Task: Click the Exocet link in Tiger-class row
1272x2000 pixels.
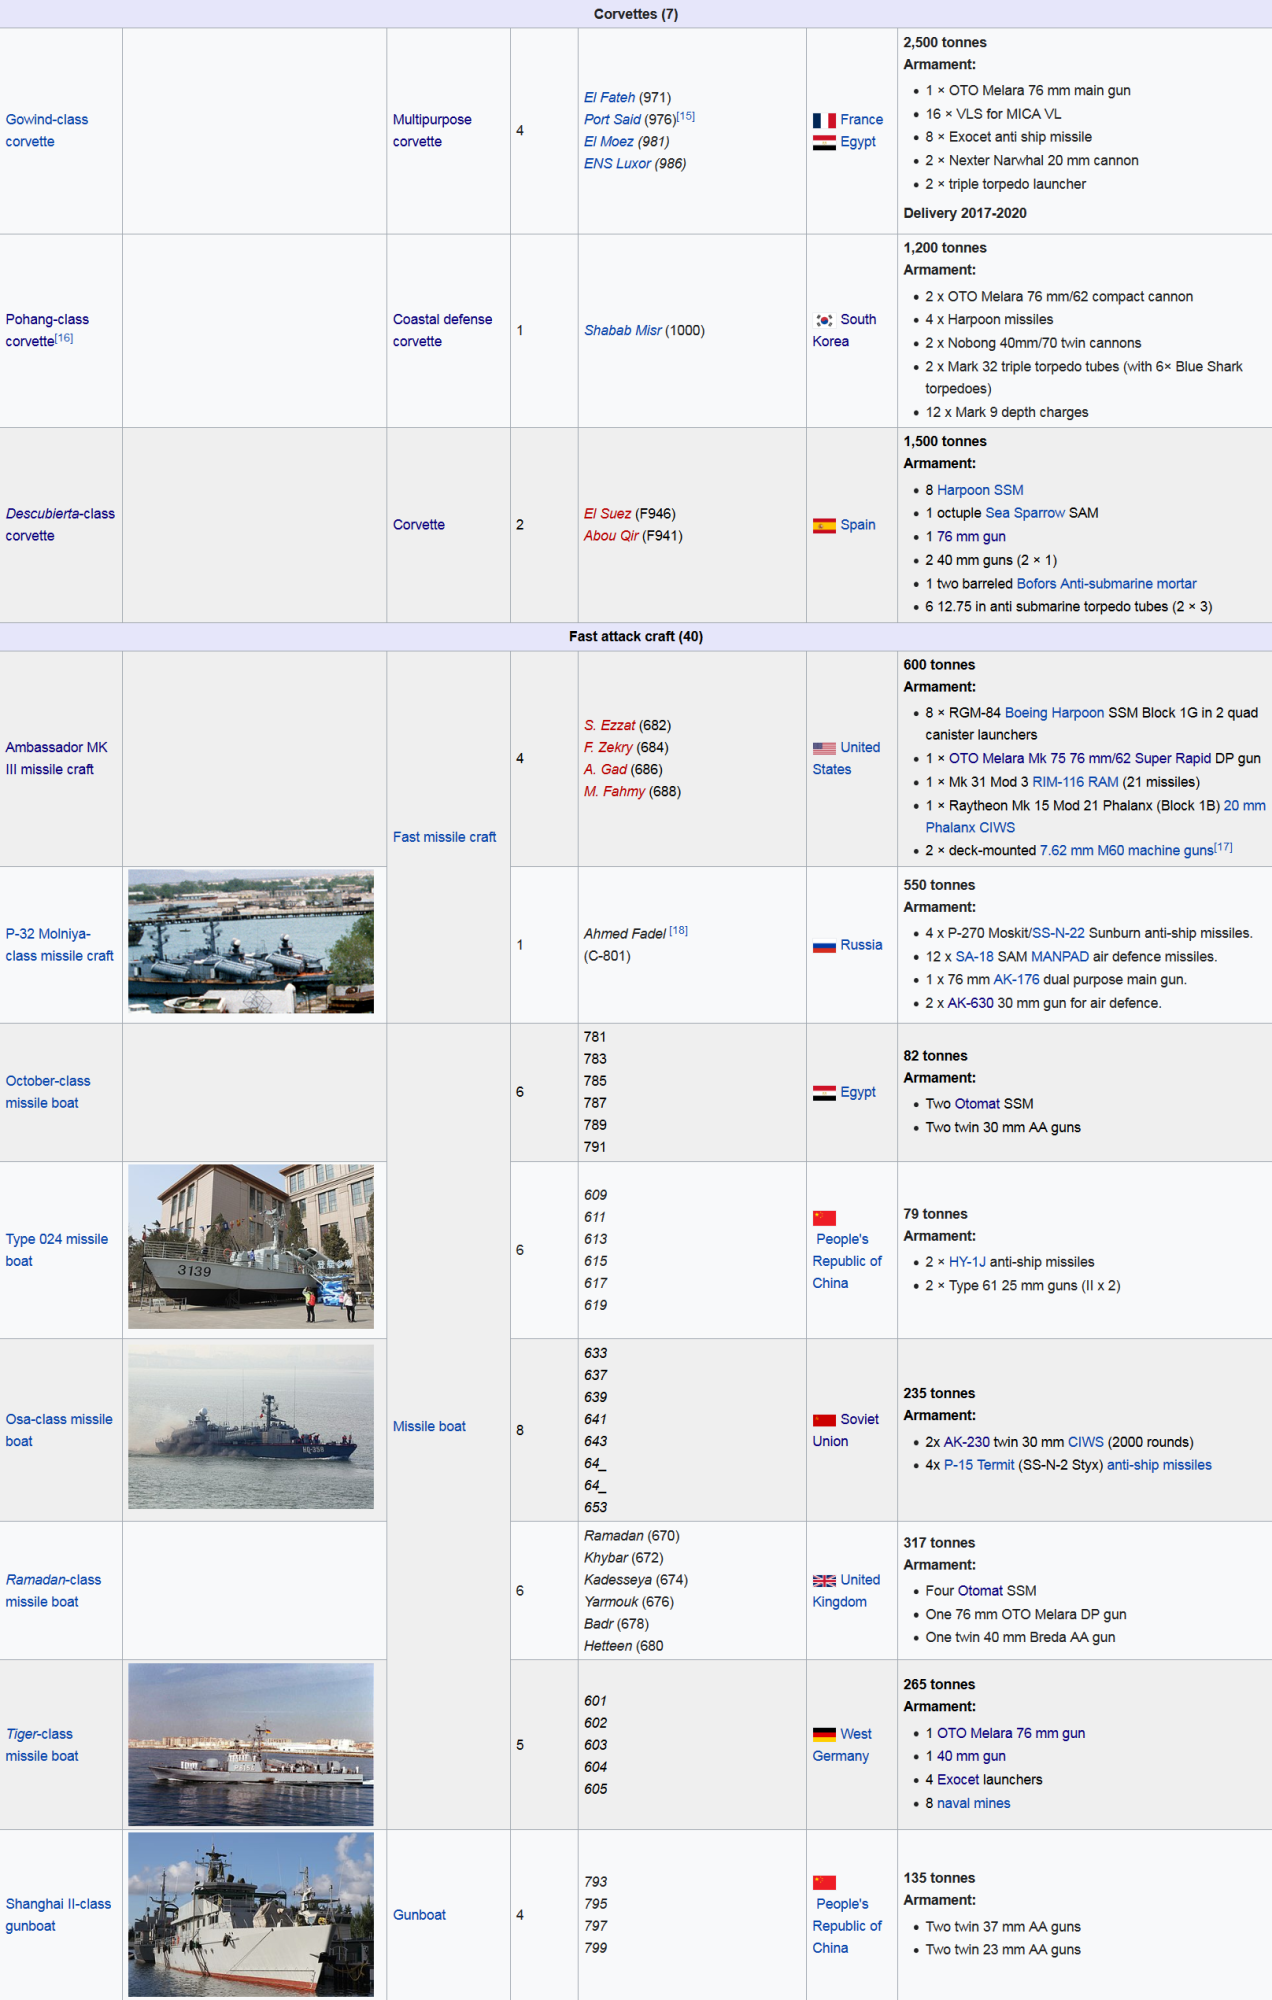Action: [x=958, y=1780]
